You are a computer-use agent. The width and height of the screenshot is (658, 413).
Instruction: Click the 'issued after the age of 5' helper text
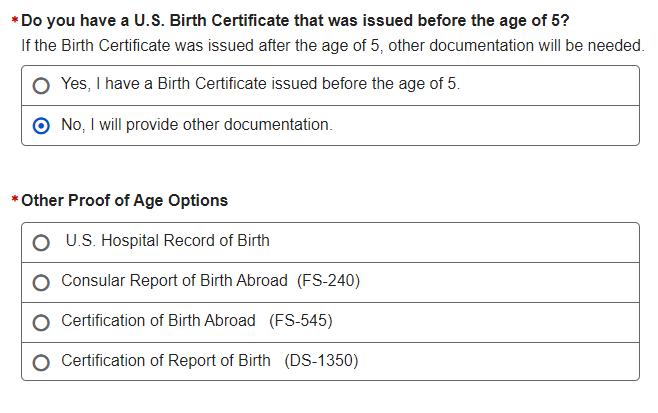click(x=332, y=46)
